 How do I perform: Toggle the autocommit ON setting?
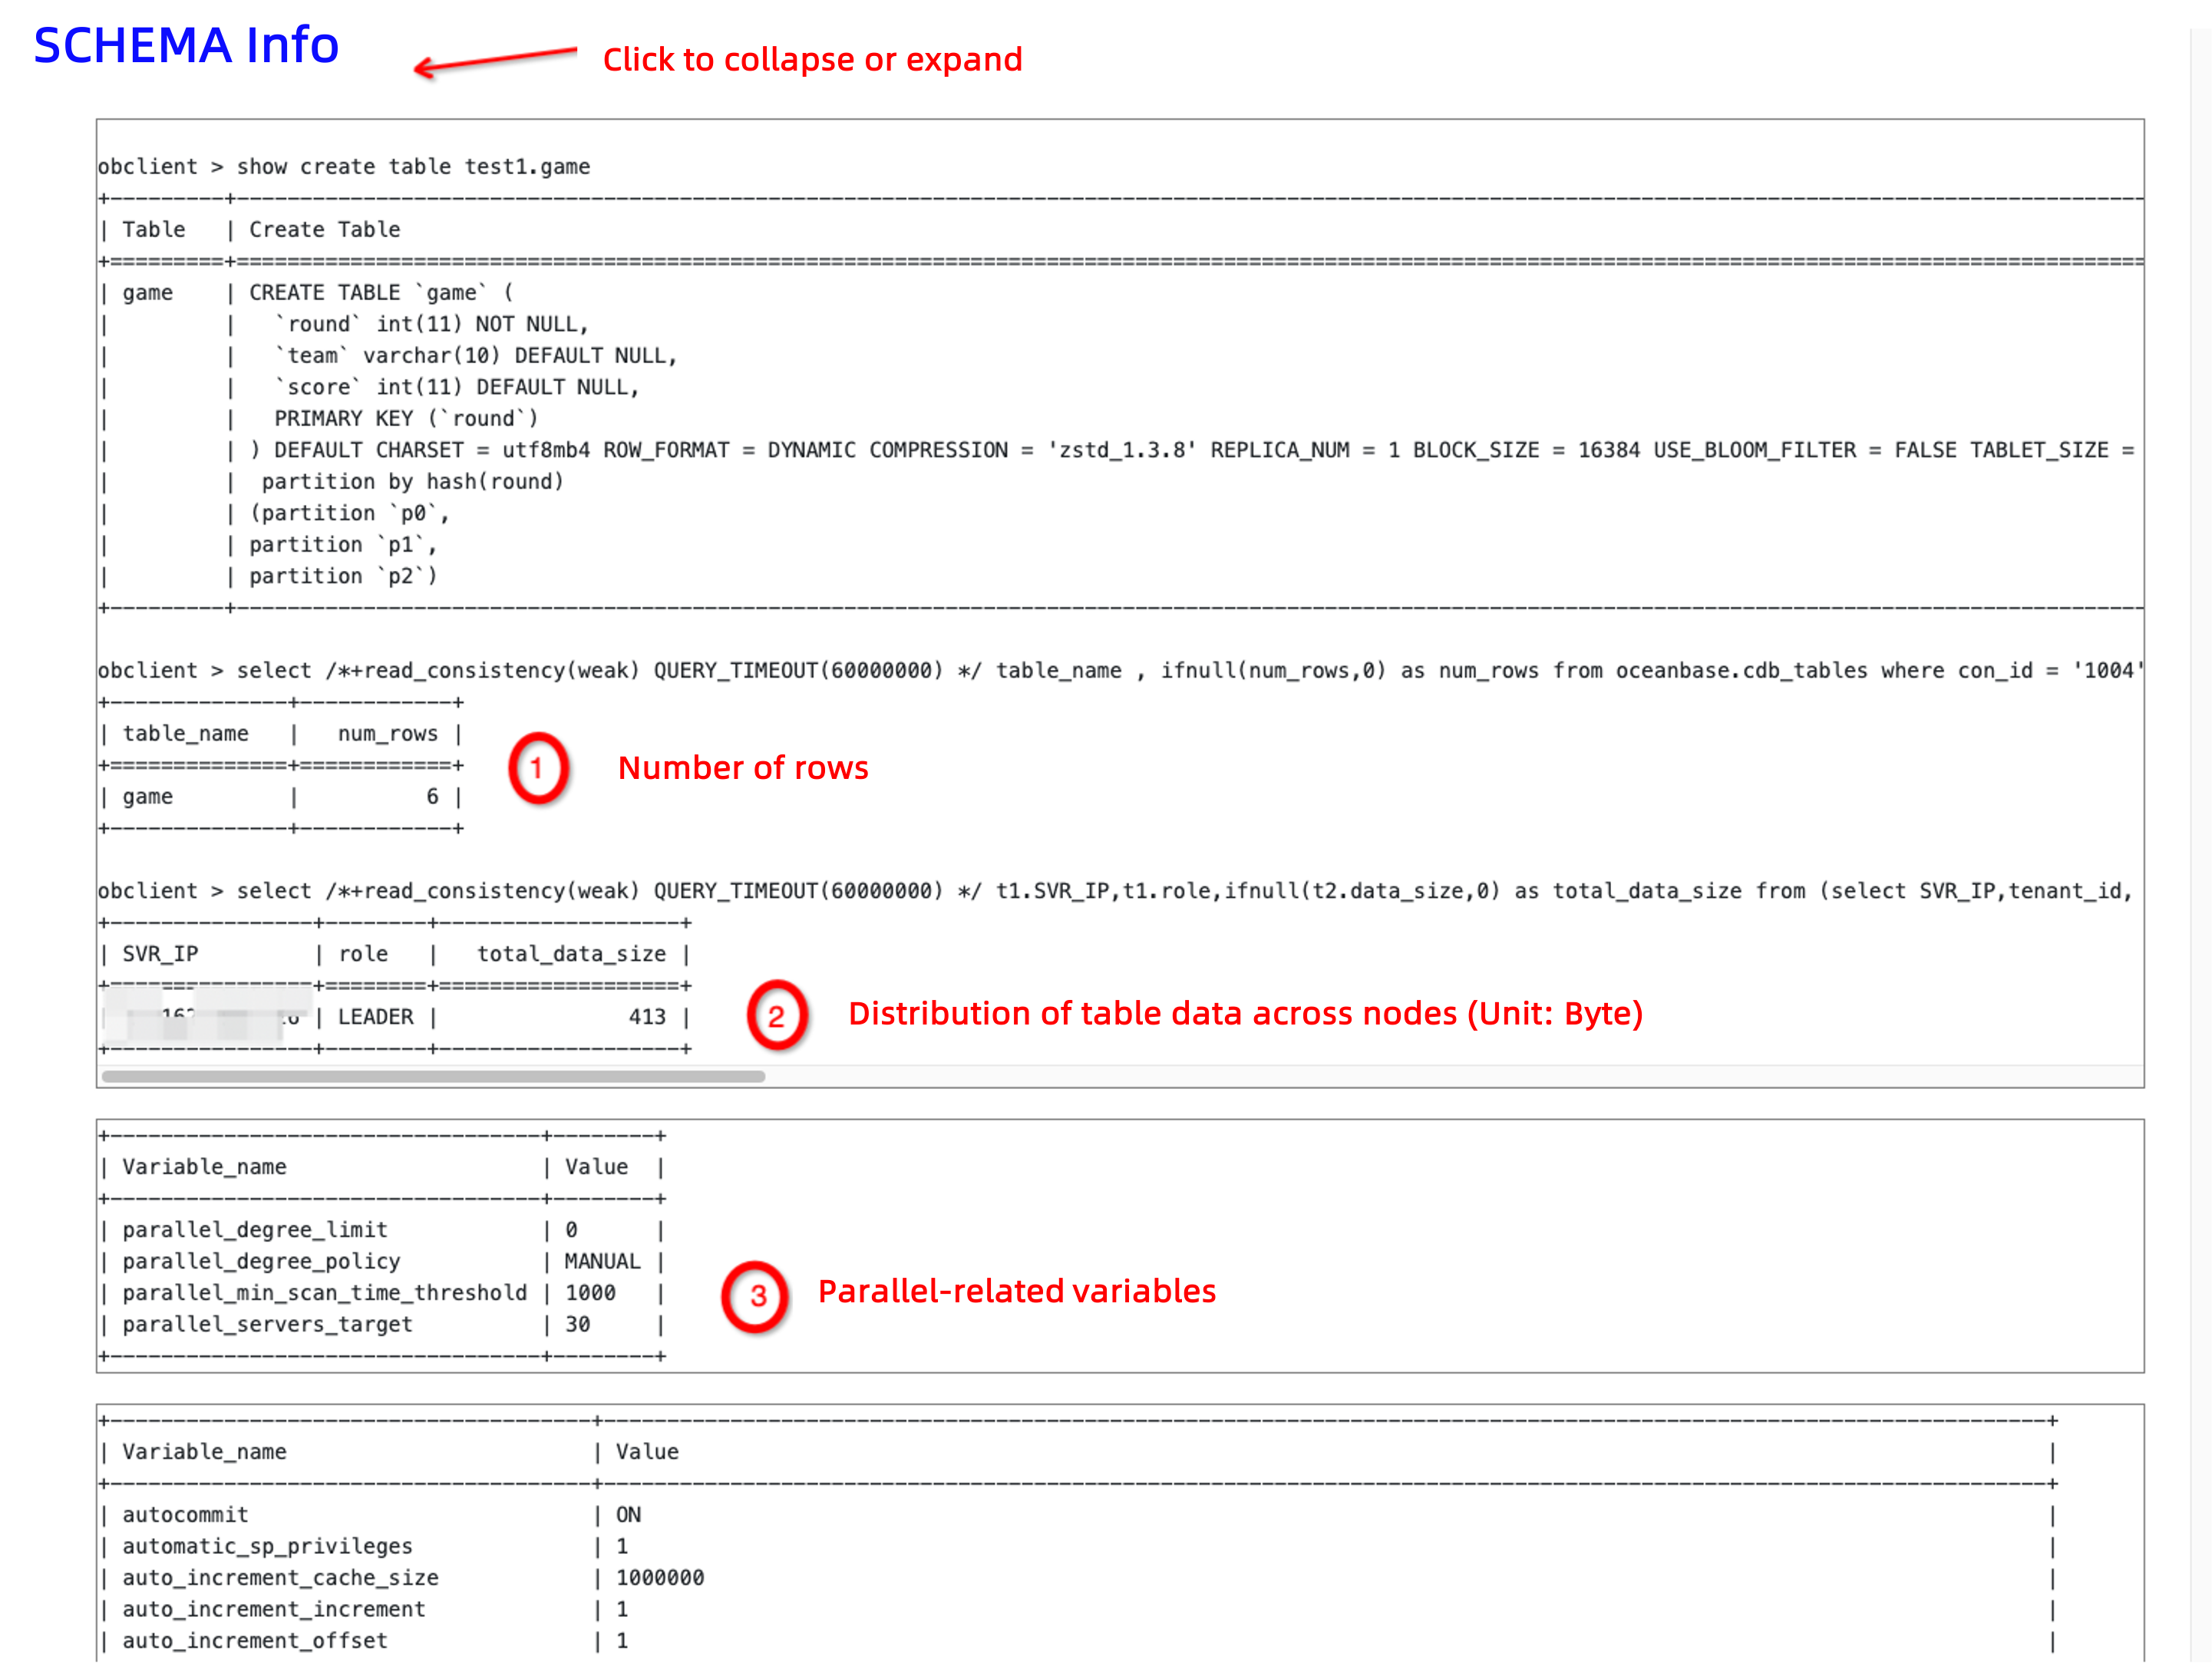click(629, 1514)
